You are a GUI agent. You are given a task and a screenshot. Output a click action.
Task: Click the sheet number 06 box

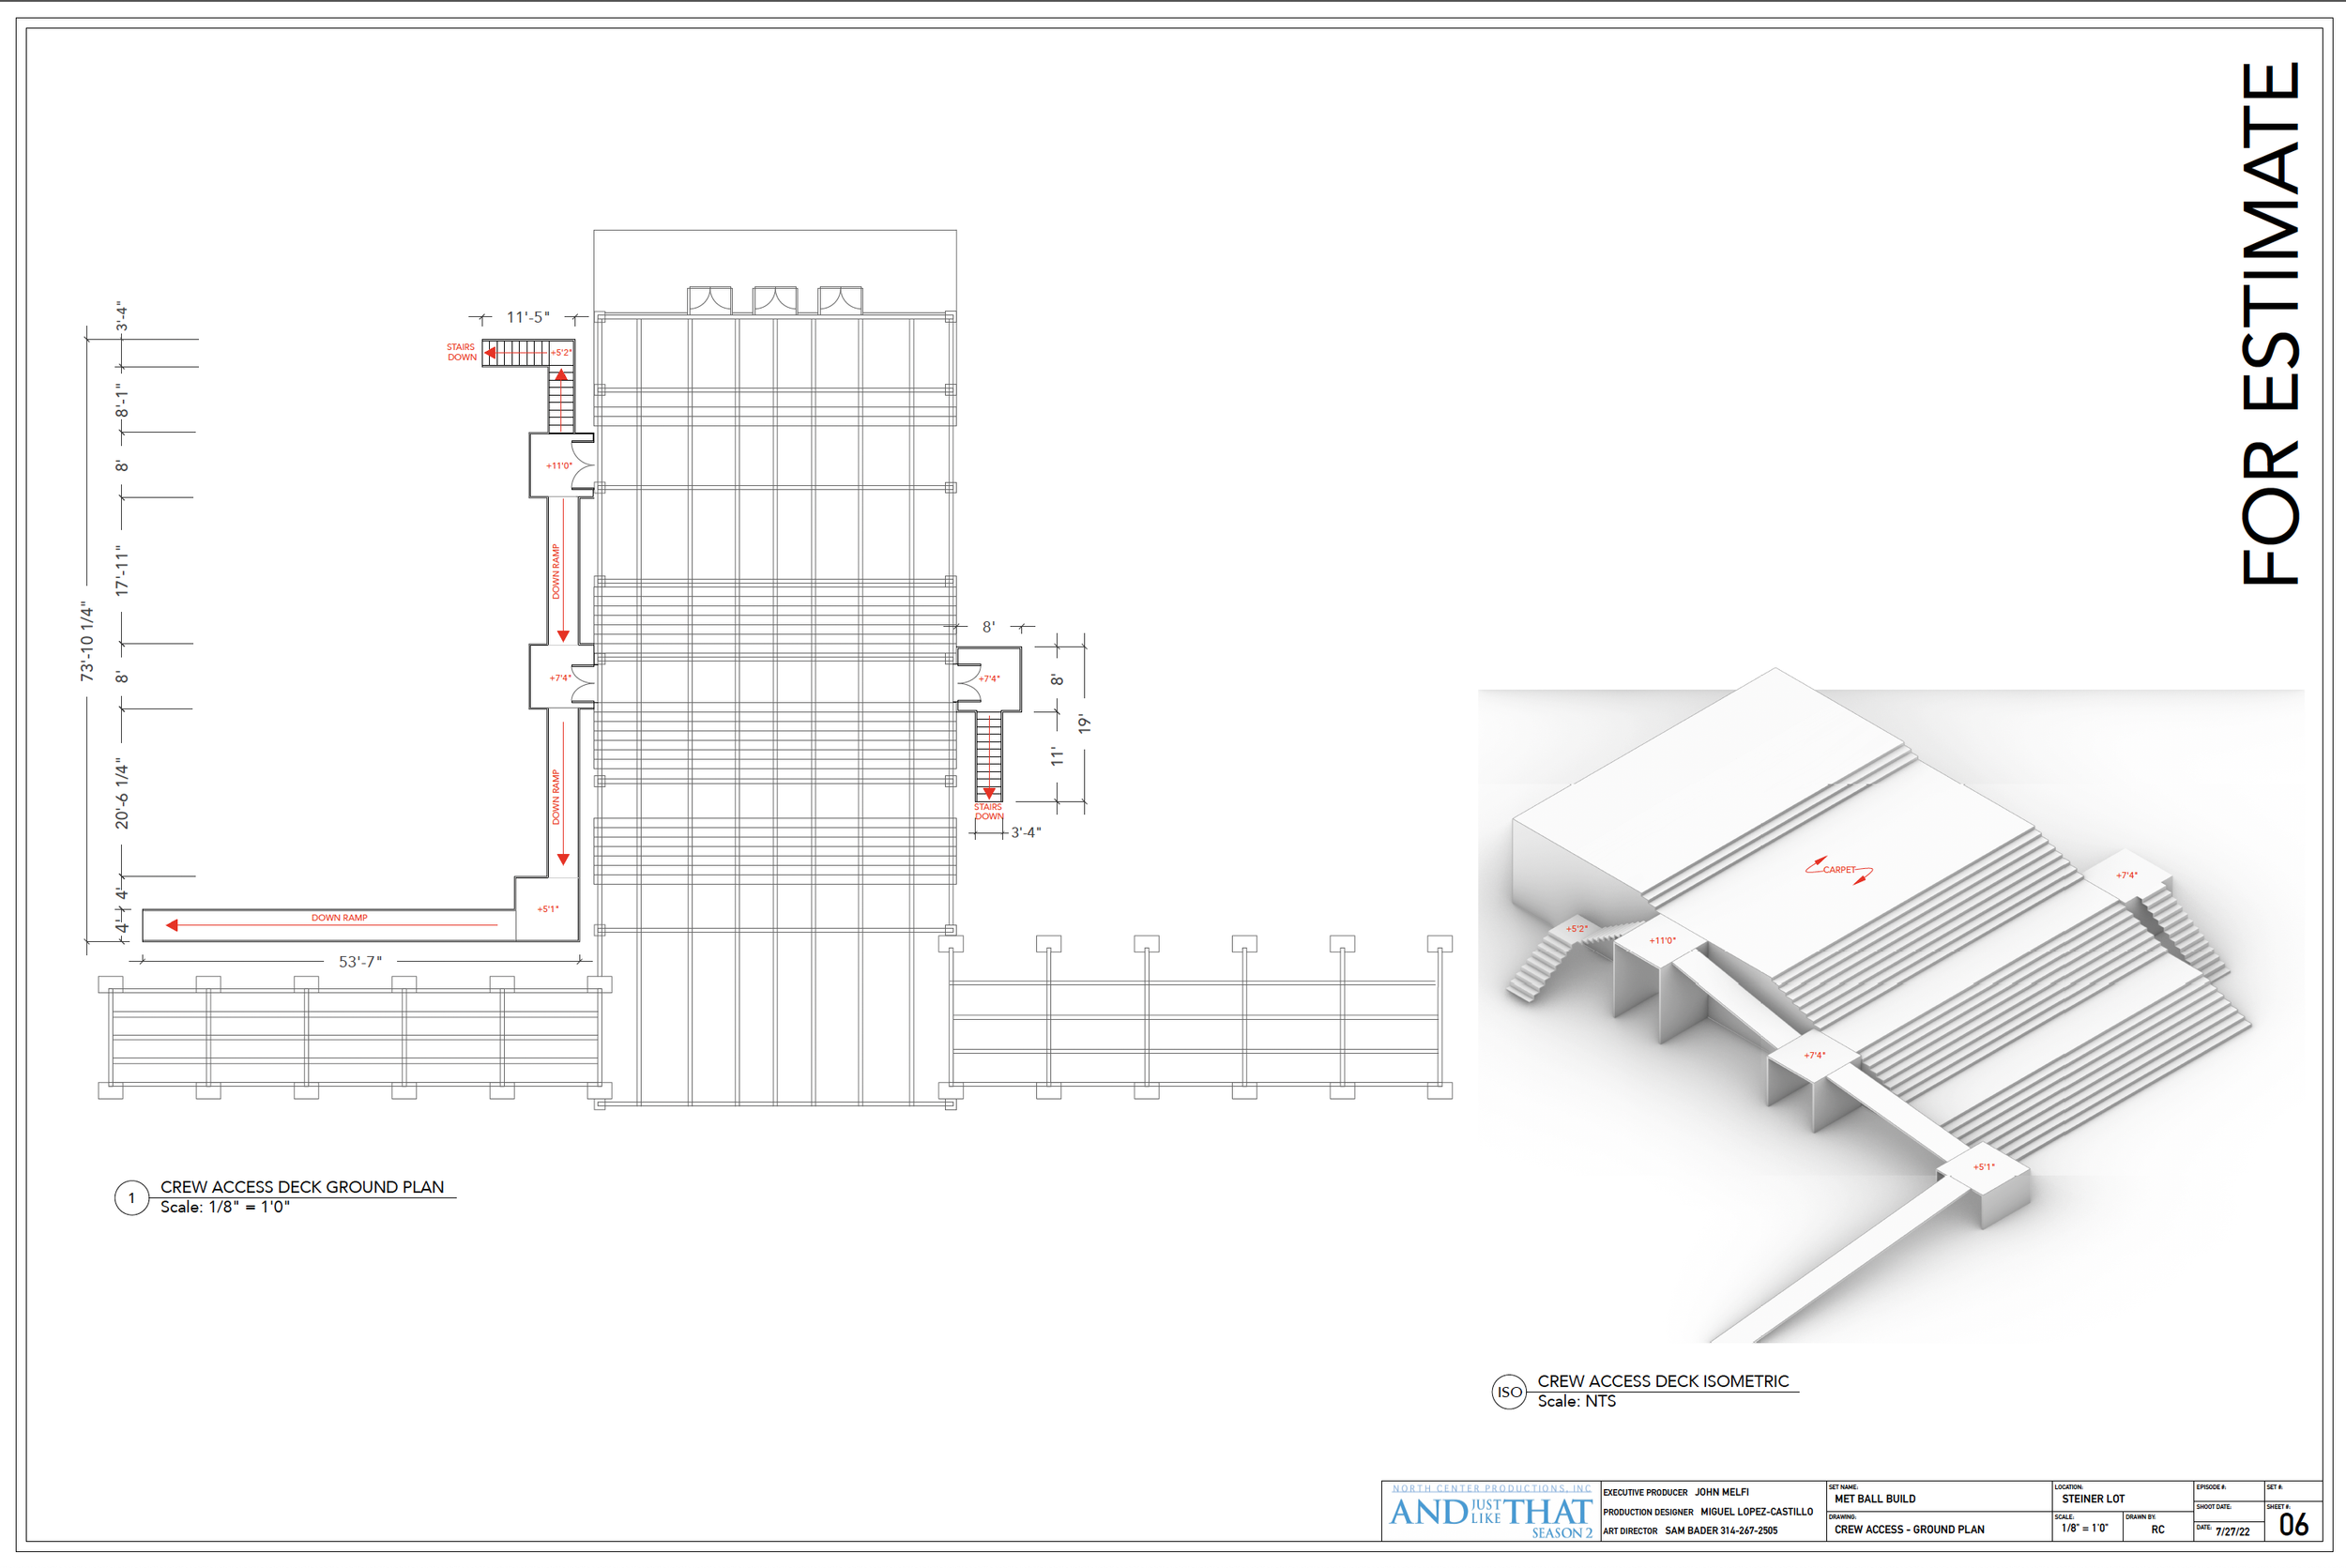point(2293,1525)
